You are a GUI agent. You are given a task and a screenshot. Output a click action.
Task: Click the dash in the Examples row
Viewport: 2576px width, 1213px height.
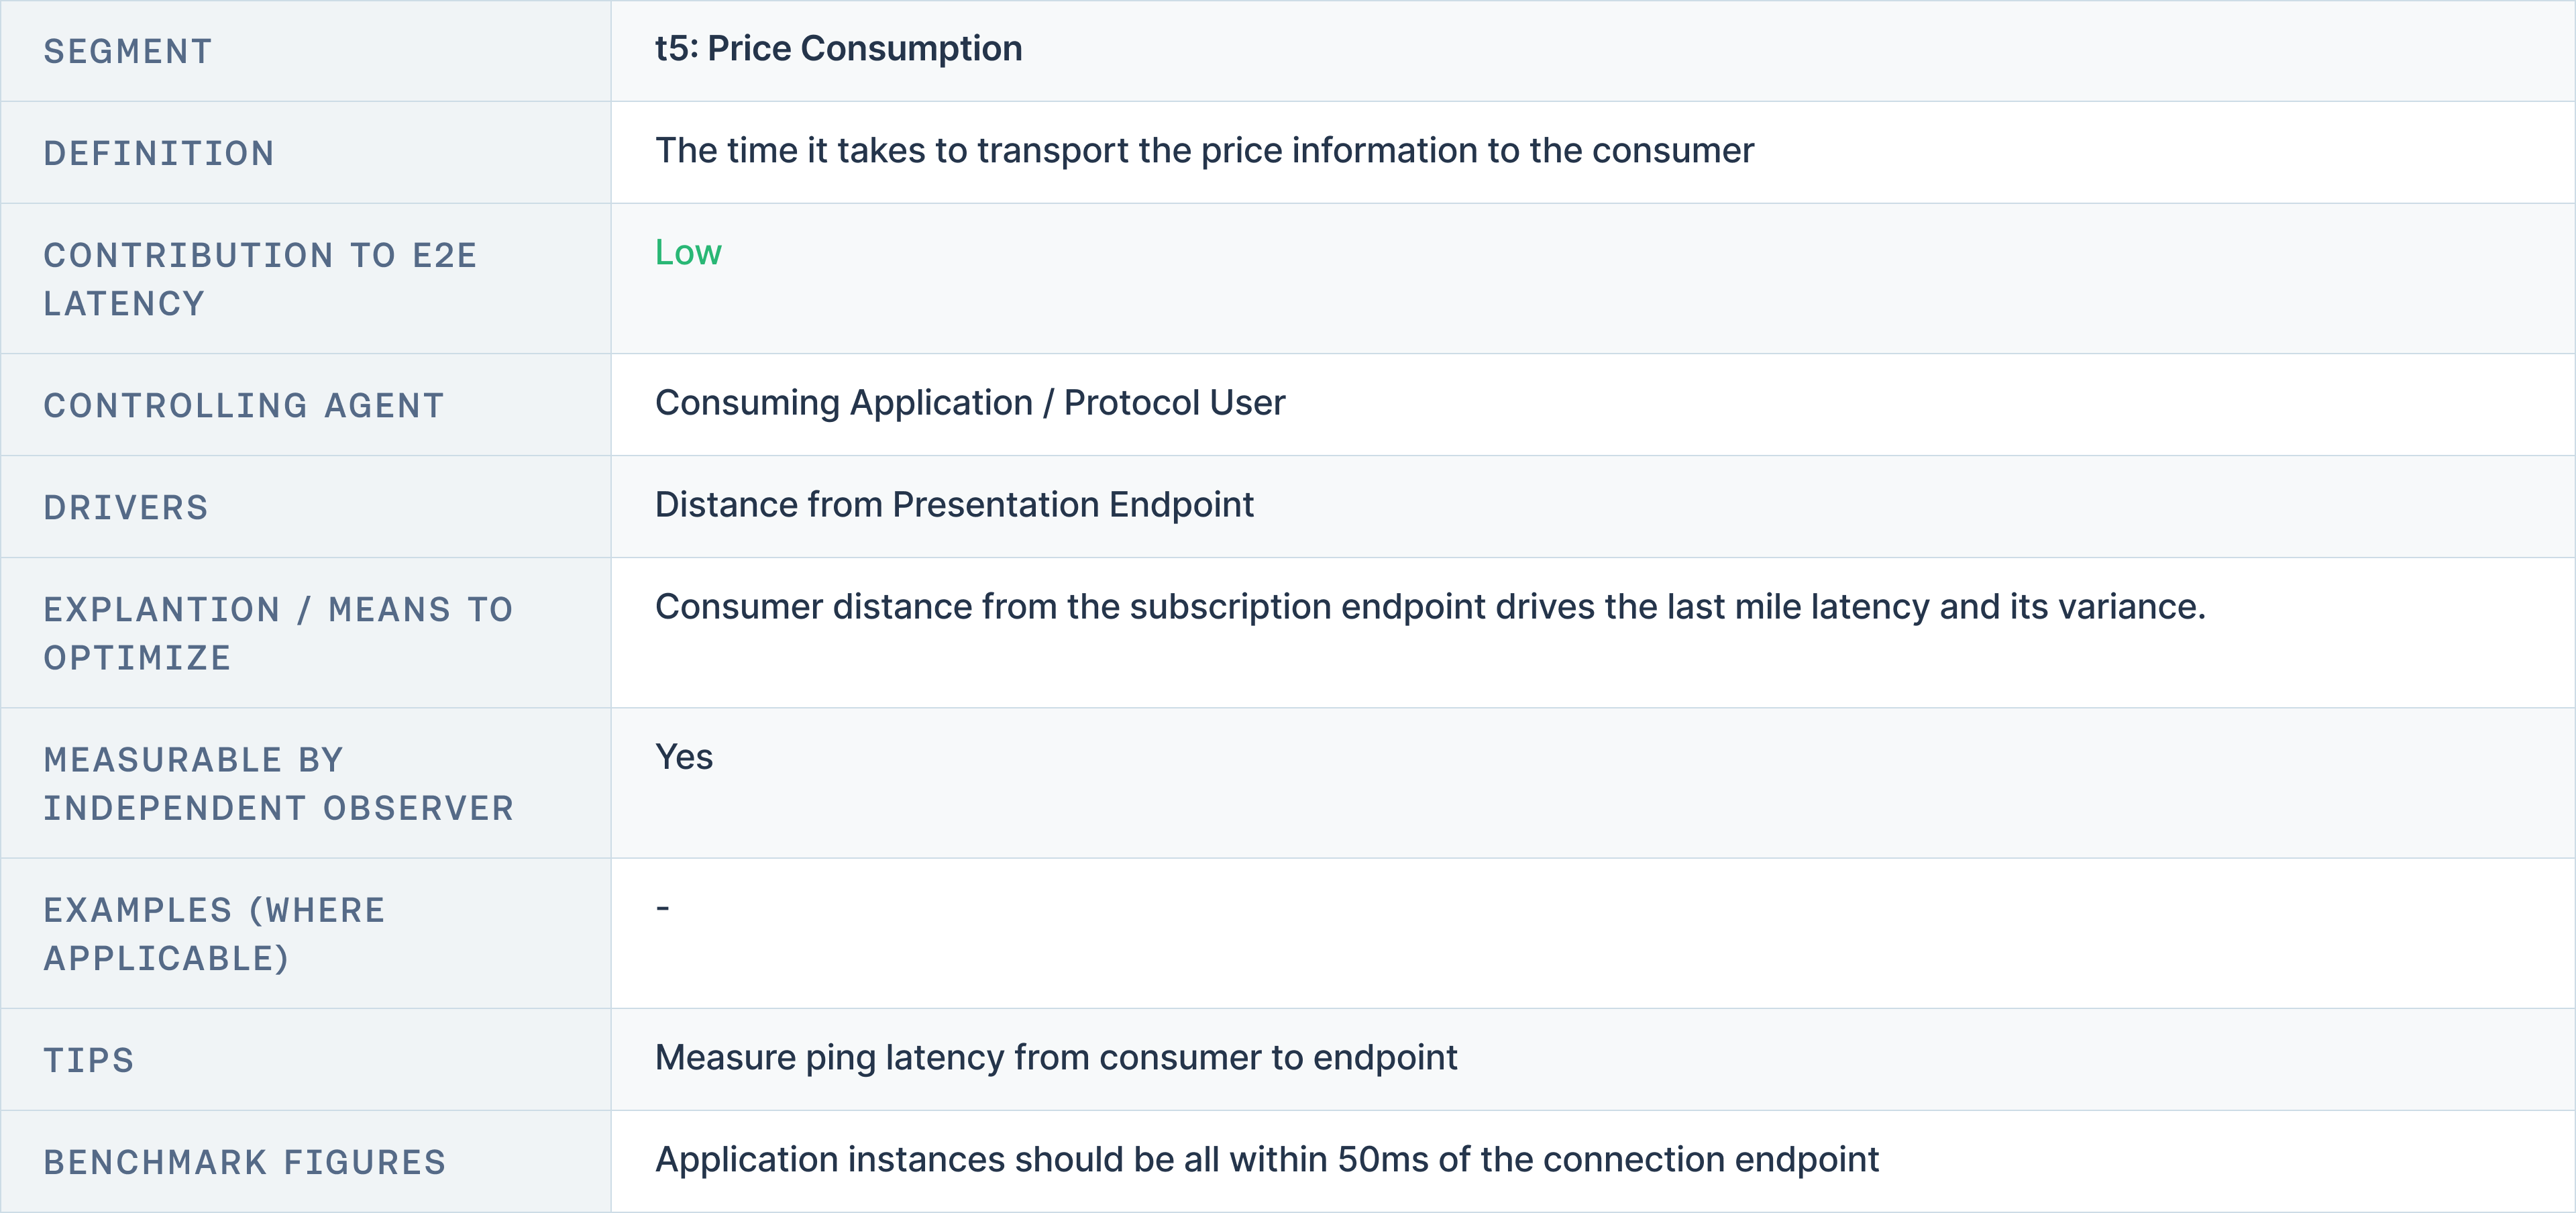click(x=662, y=908)
